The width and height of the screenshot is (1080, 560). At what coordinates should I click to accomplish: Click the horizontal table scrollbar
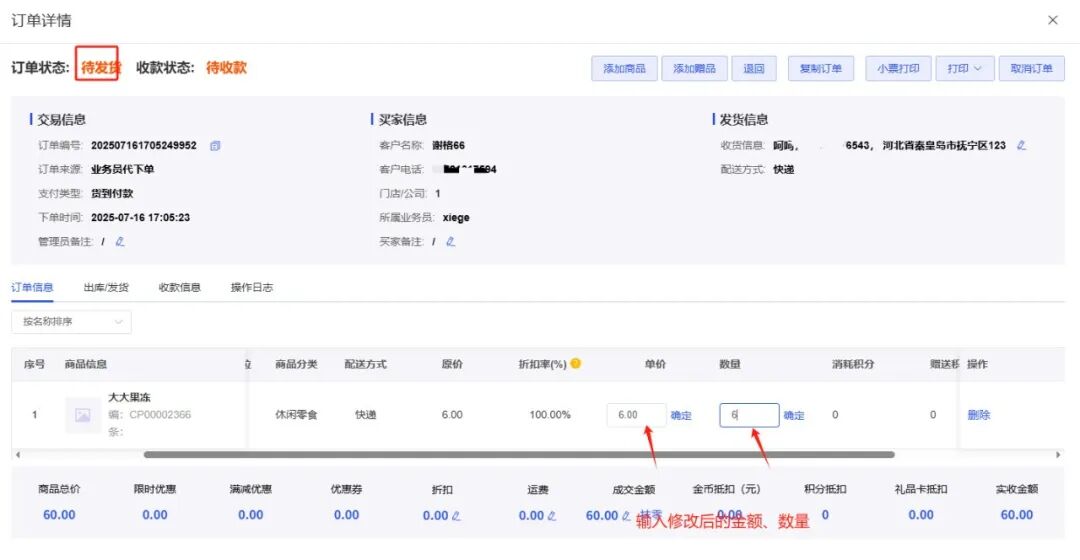[519, 455]
